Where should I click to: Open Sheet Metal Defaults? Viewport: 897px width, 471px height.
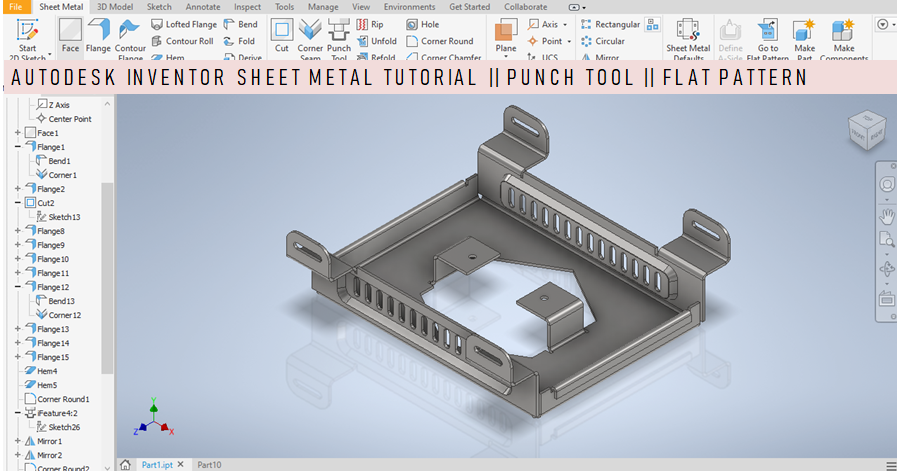click(688, 38)
